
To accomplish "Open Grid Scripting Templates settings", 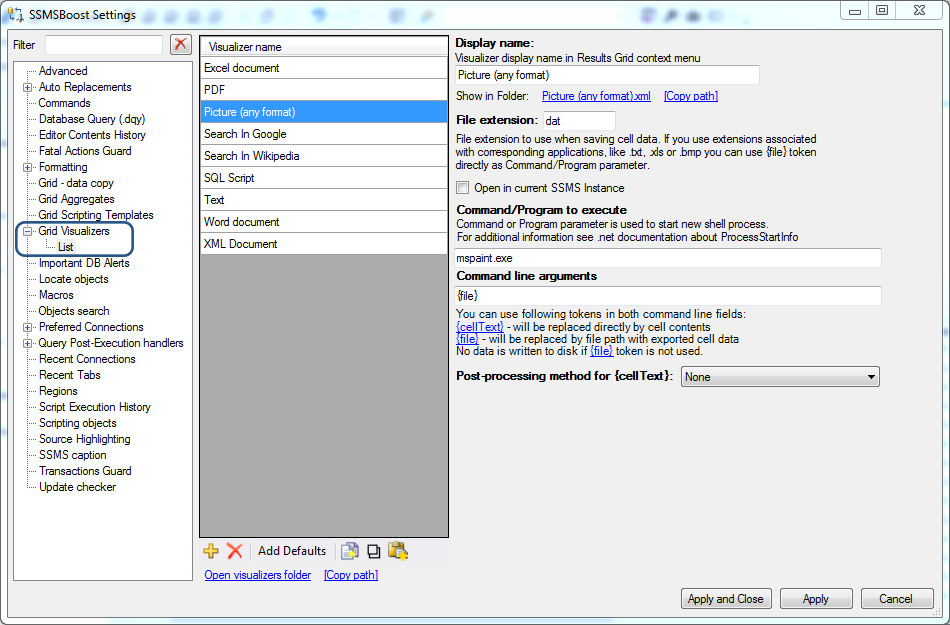I will point(96,215).
